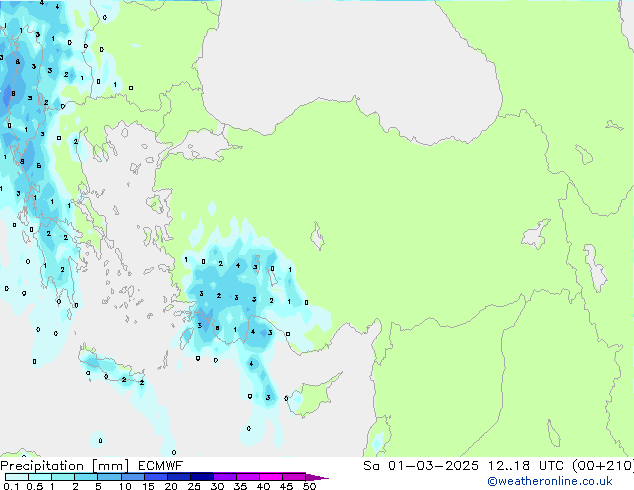634x490 pixels.
Task: Click the Sea of Marmara
Action: (202, 146)
